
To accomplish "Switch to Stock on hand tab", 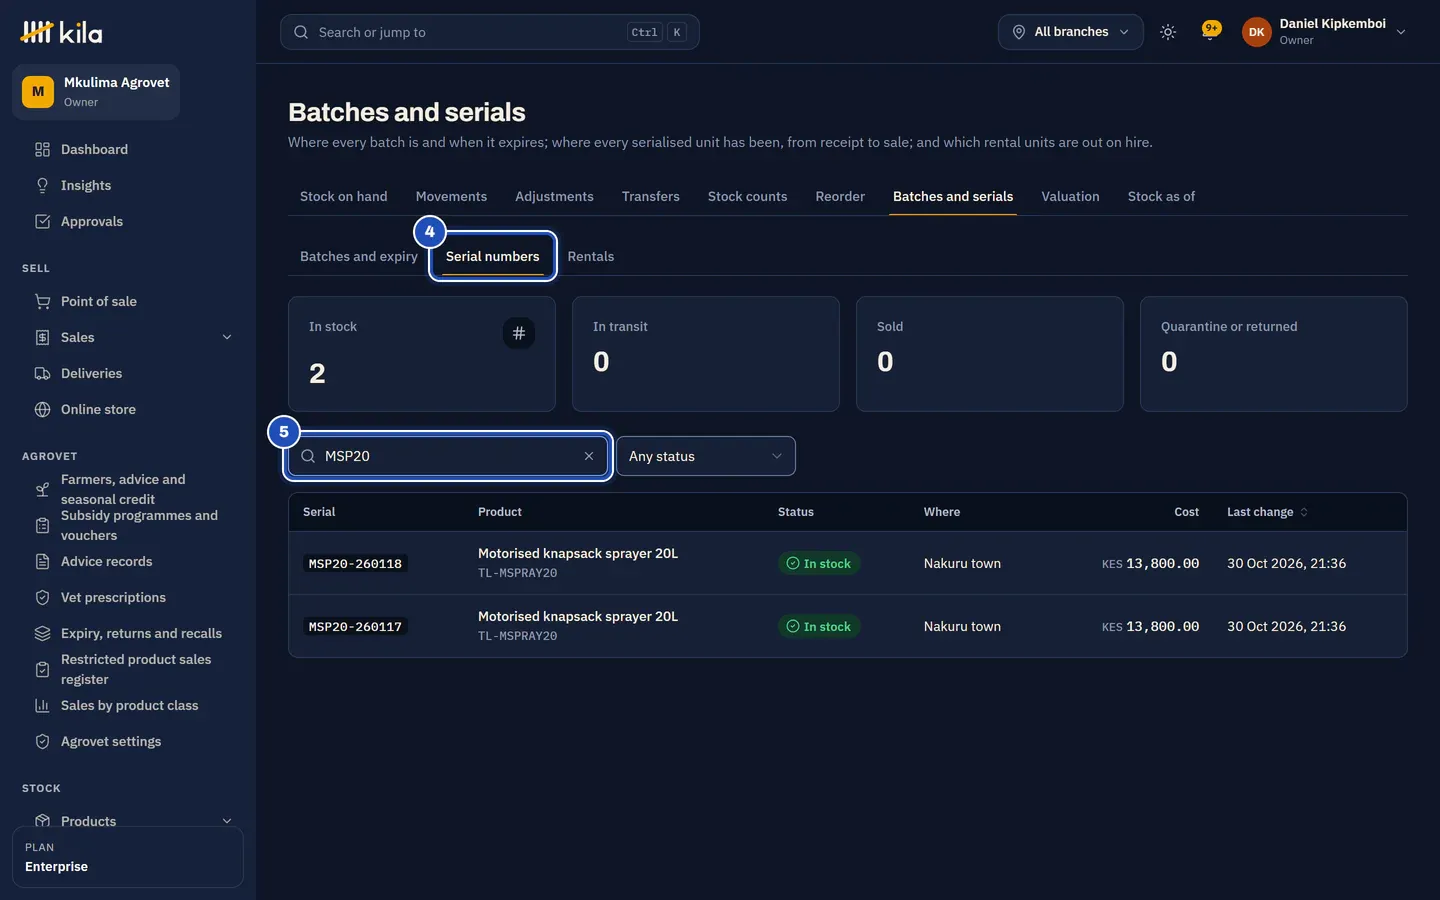I will point(344,196).
